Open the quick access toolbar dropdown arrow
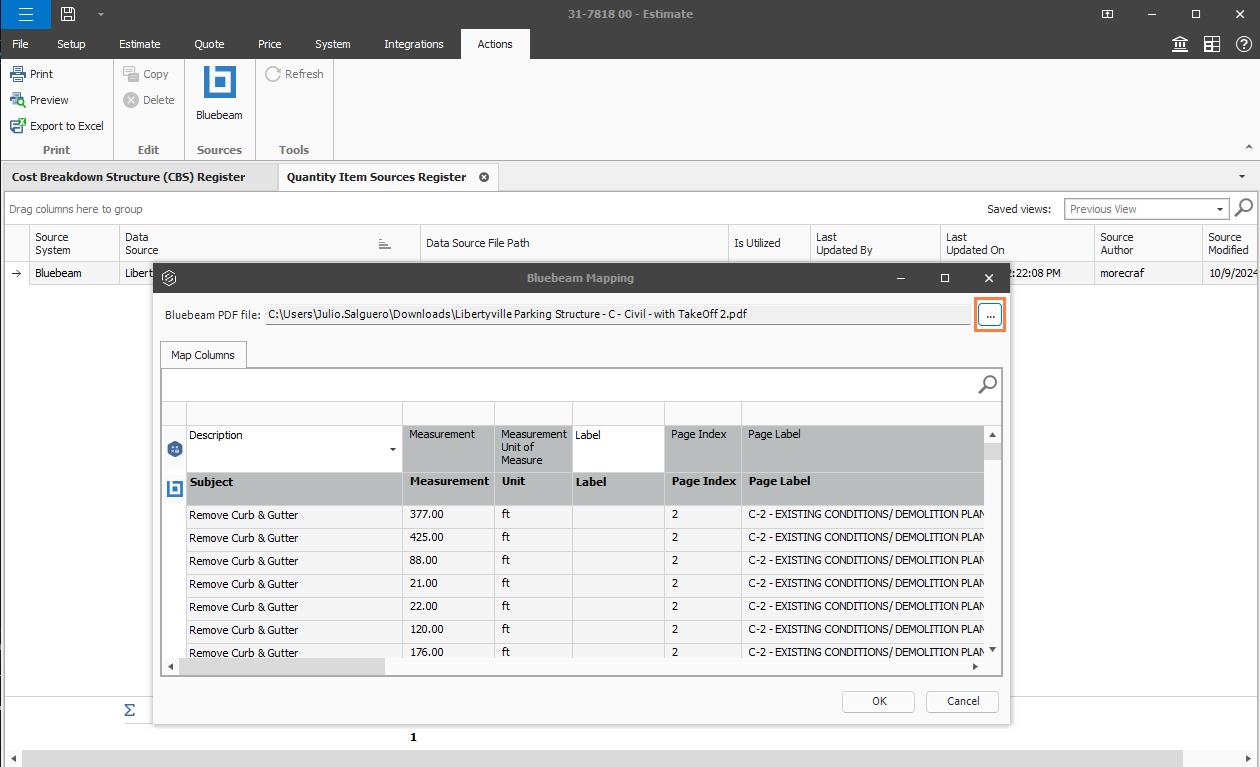Screen dimensions: 1260x767 100,14
